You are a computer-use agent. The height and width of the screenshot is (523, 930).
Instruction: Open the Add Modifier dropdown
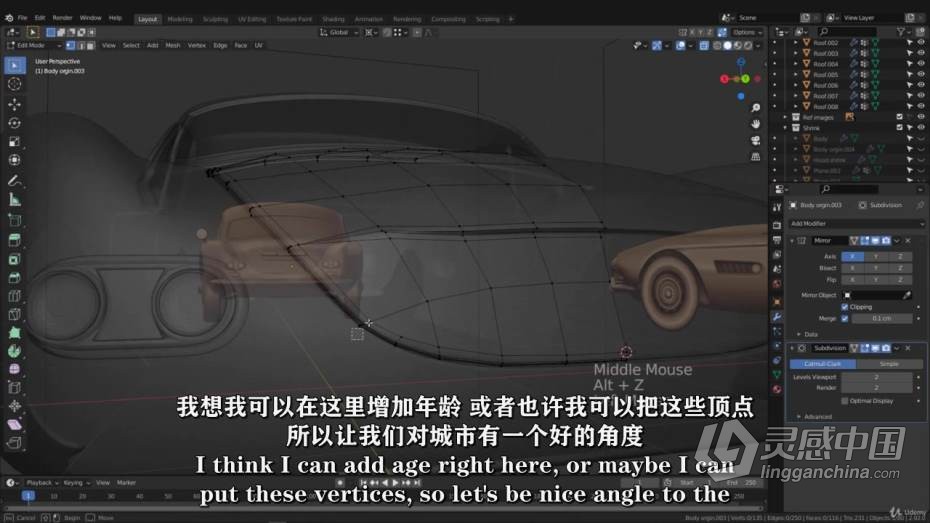click(856, 224)
